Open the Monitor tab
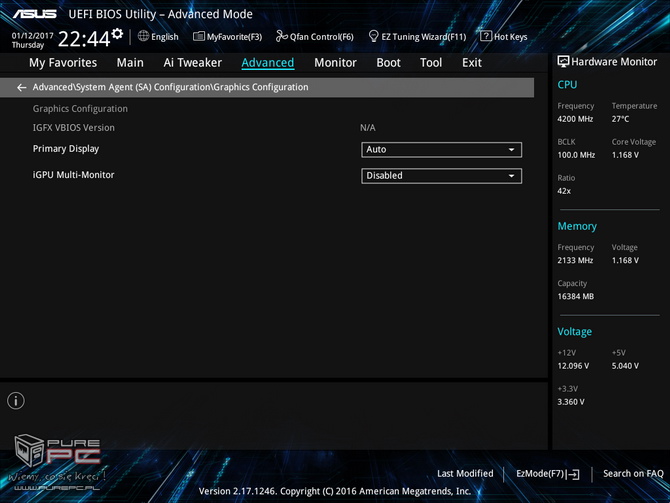 [x=335, y=63]
